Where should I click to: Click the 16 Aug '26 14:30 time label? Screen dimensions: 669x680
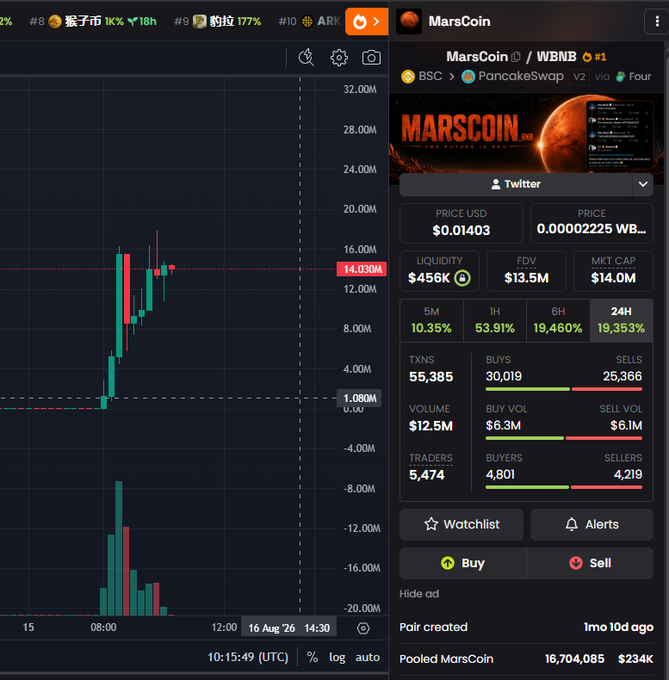point(288,628)
